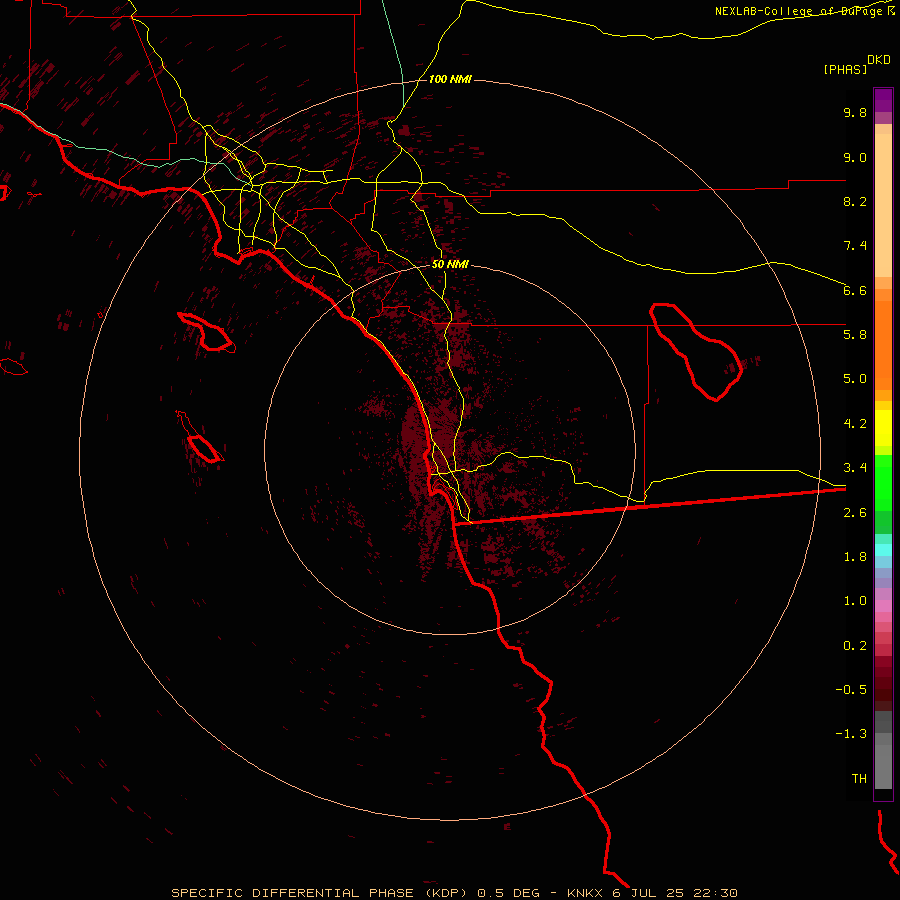Click the 50 NMI range ring label
The height and width of the screenshot is (900, 900).
point(450,264)
